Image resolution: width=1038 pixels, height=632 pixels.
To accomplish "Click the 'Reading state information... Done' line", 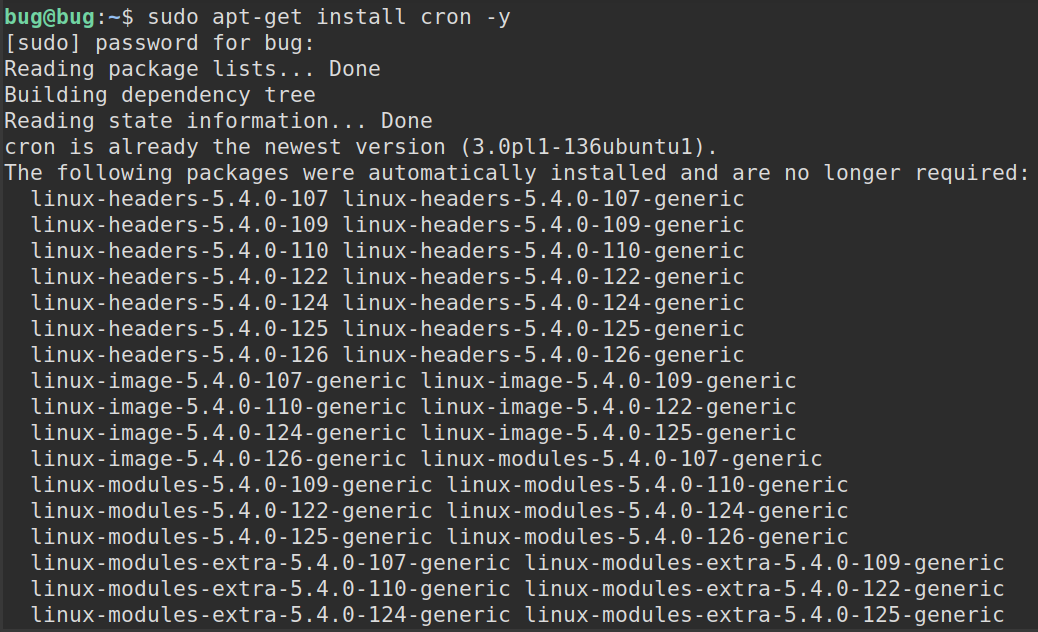I will (218, 121).
